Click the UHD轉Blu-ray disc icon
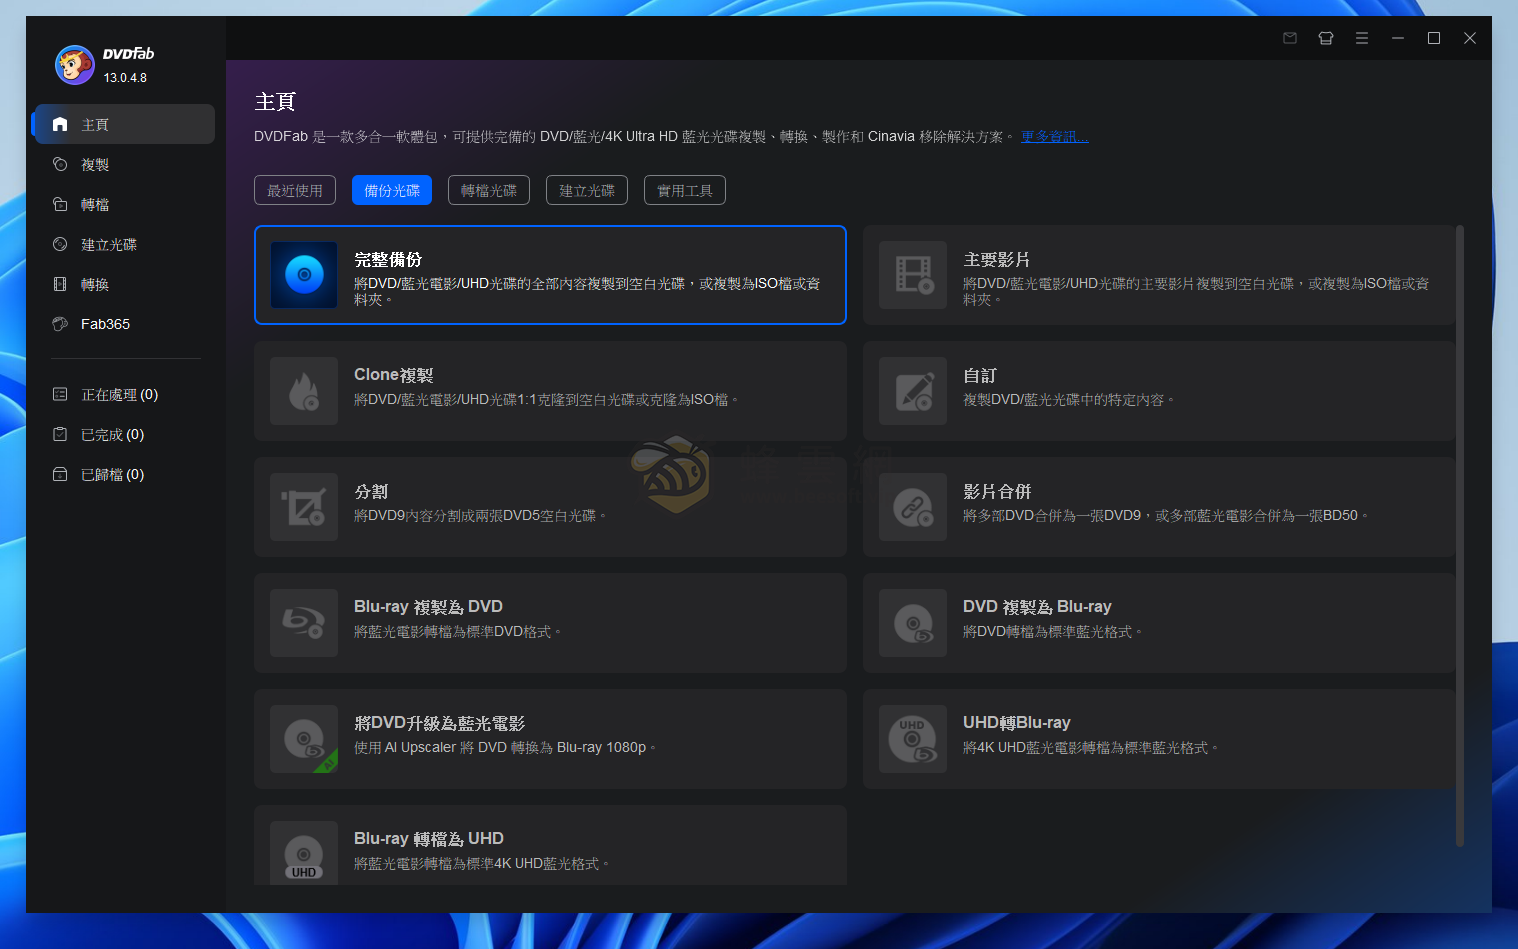This screenshot has height=949, width=1518. pyautogui.click(x=913, y=739)
